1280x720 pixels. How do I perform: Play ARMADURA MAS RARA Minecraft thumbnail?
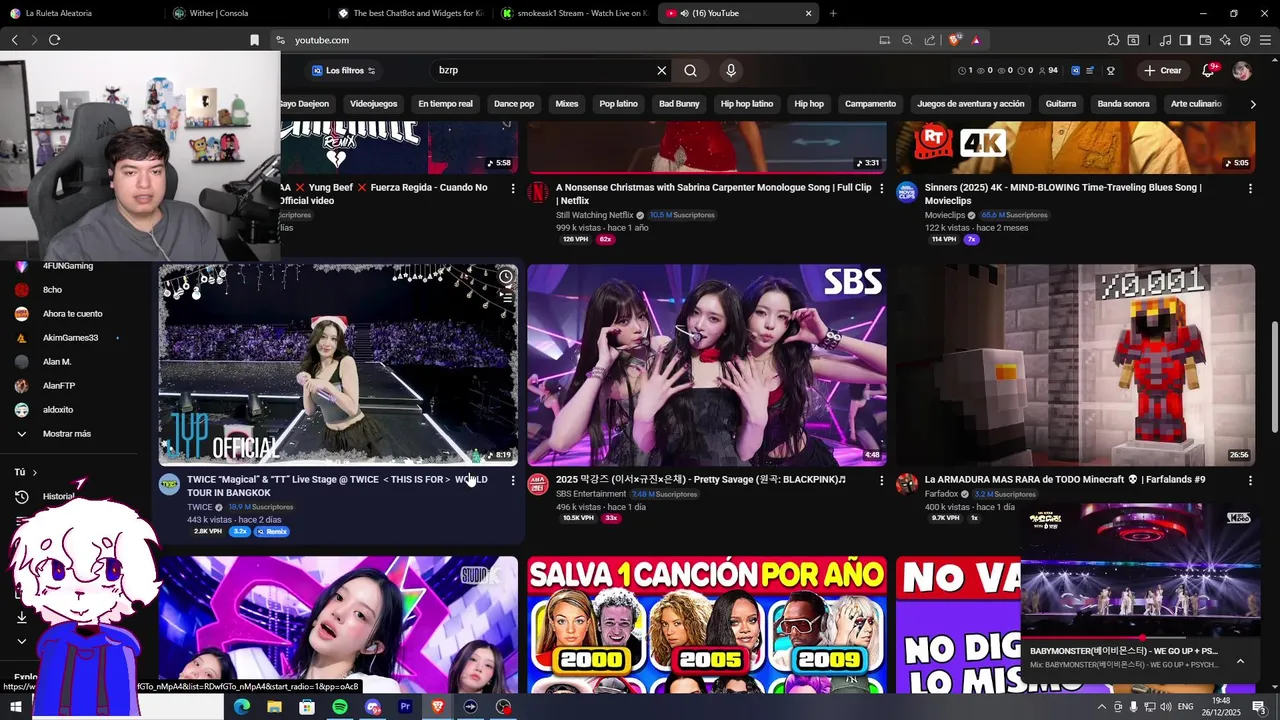1075,365
